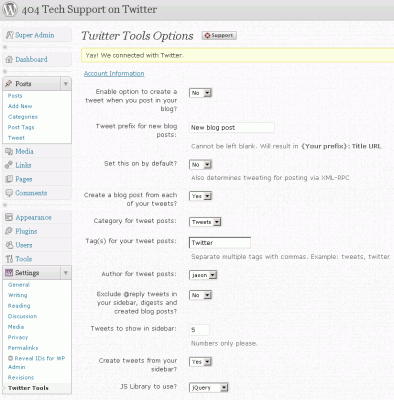The image size is (394, 400).
Task: Open the Plugins menu item
Action: coord(26,231)
